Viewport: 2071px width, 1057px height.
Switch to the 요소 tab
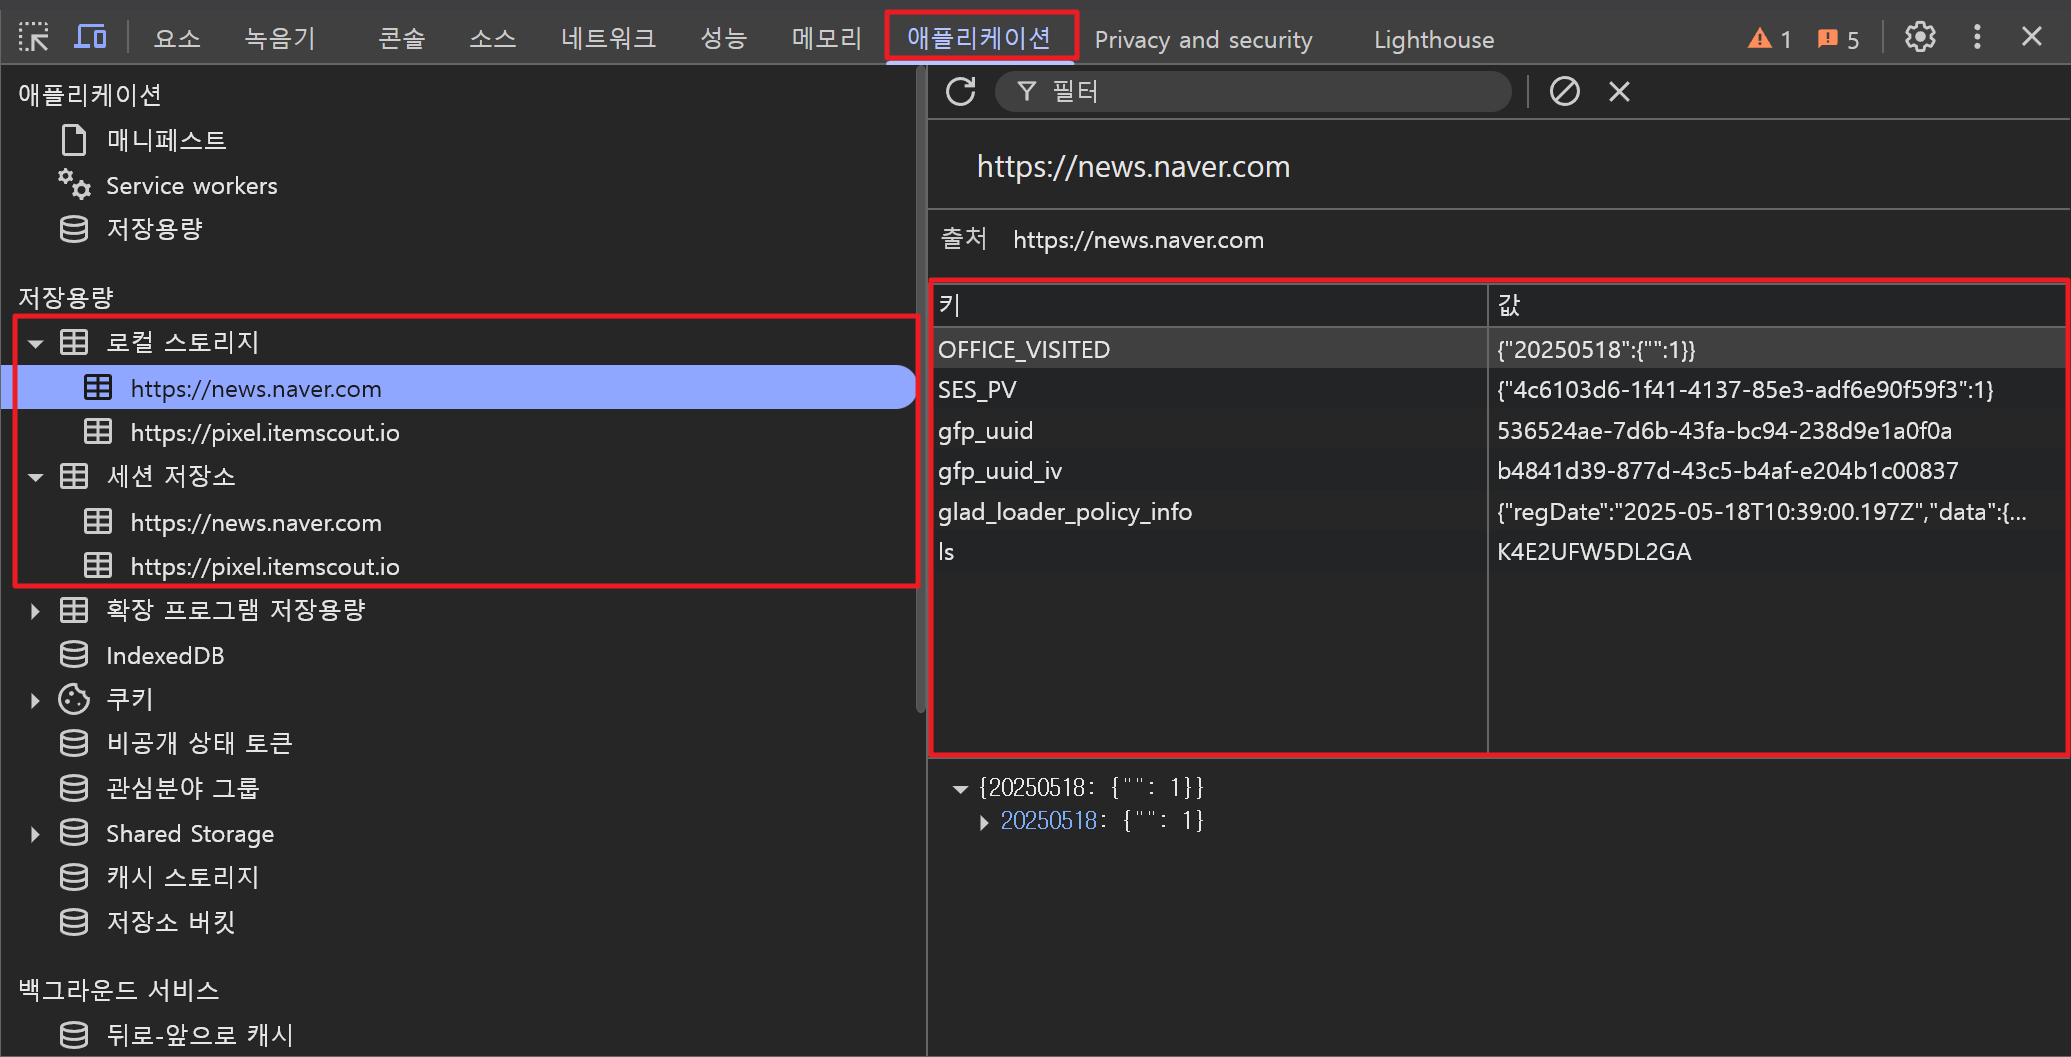[x=177, y=39]
